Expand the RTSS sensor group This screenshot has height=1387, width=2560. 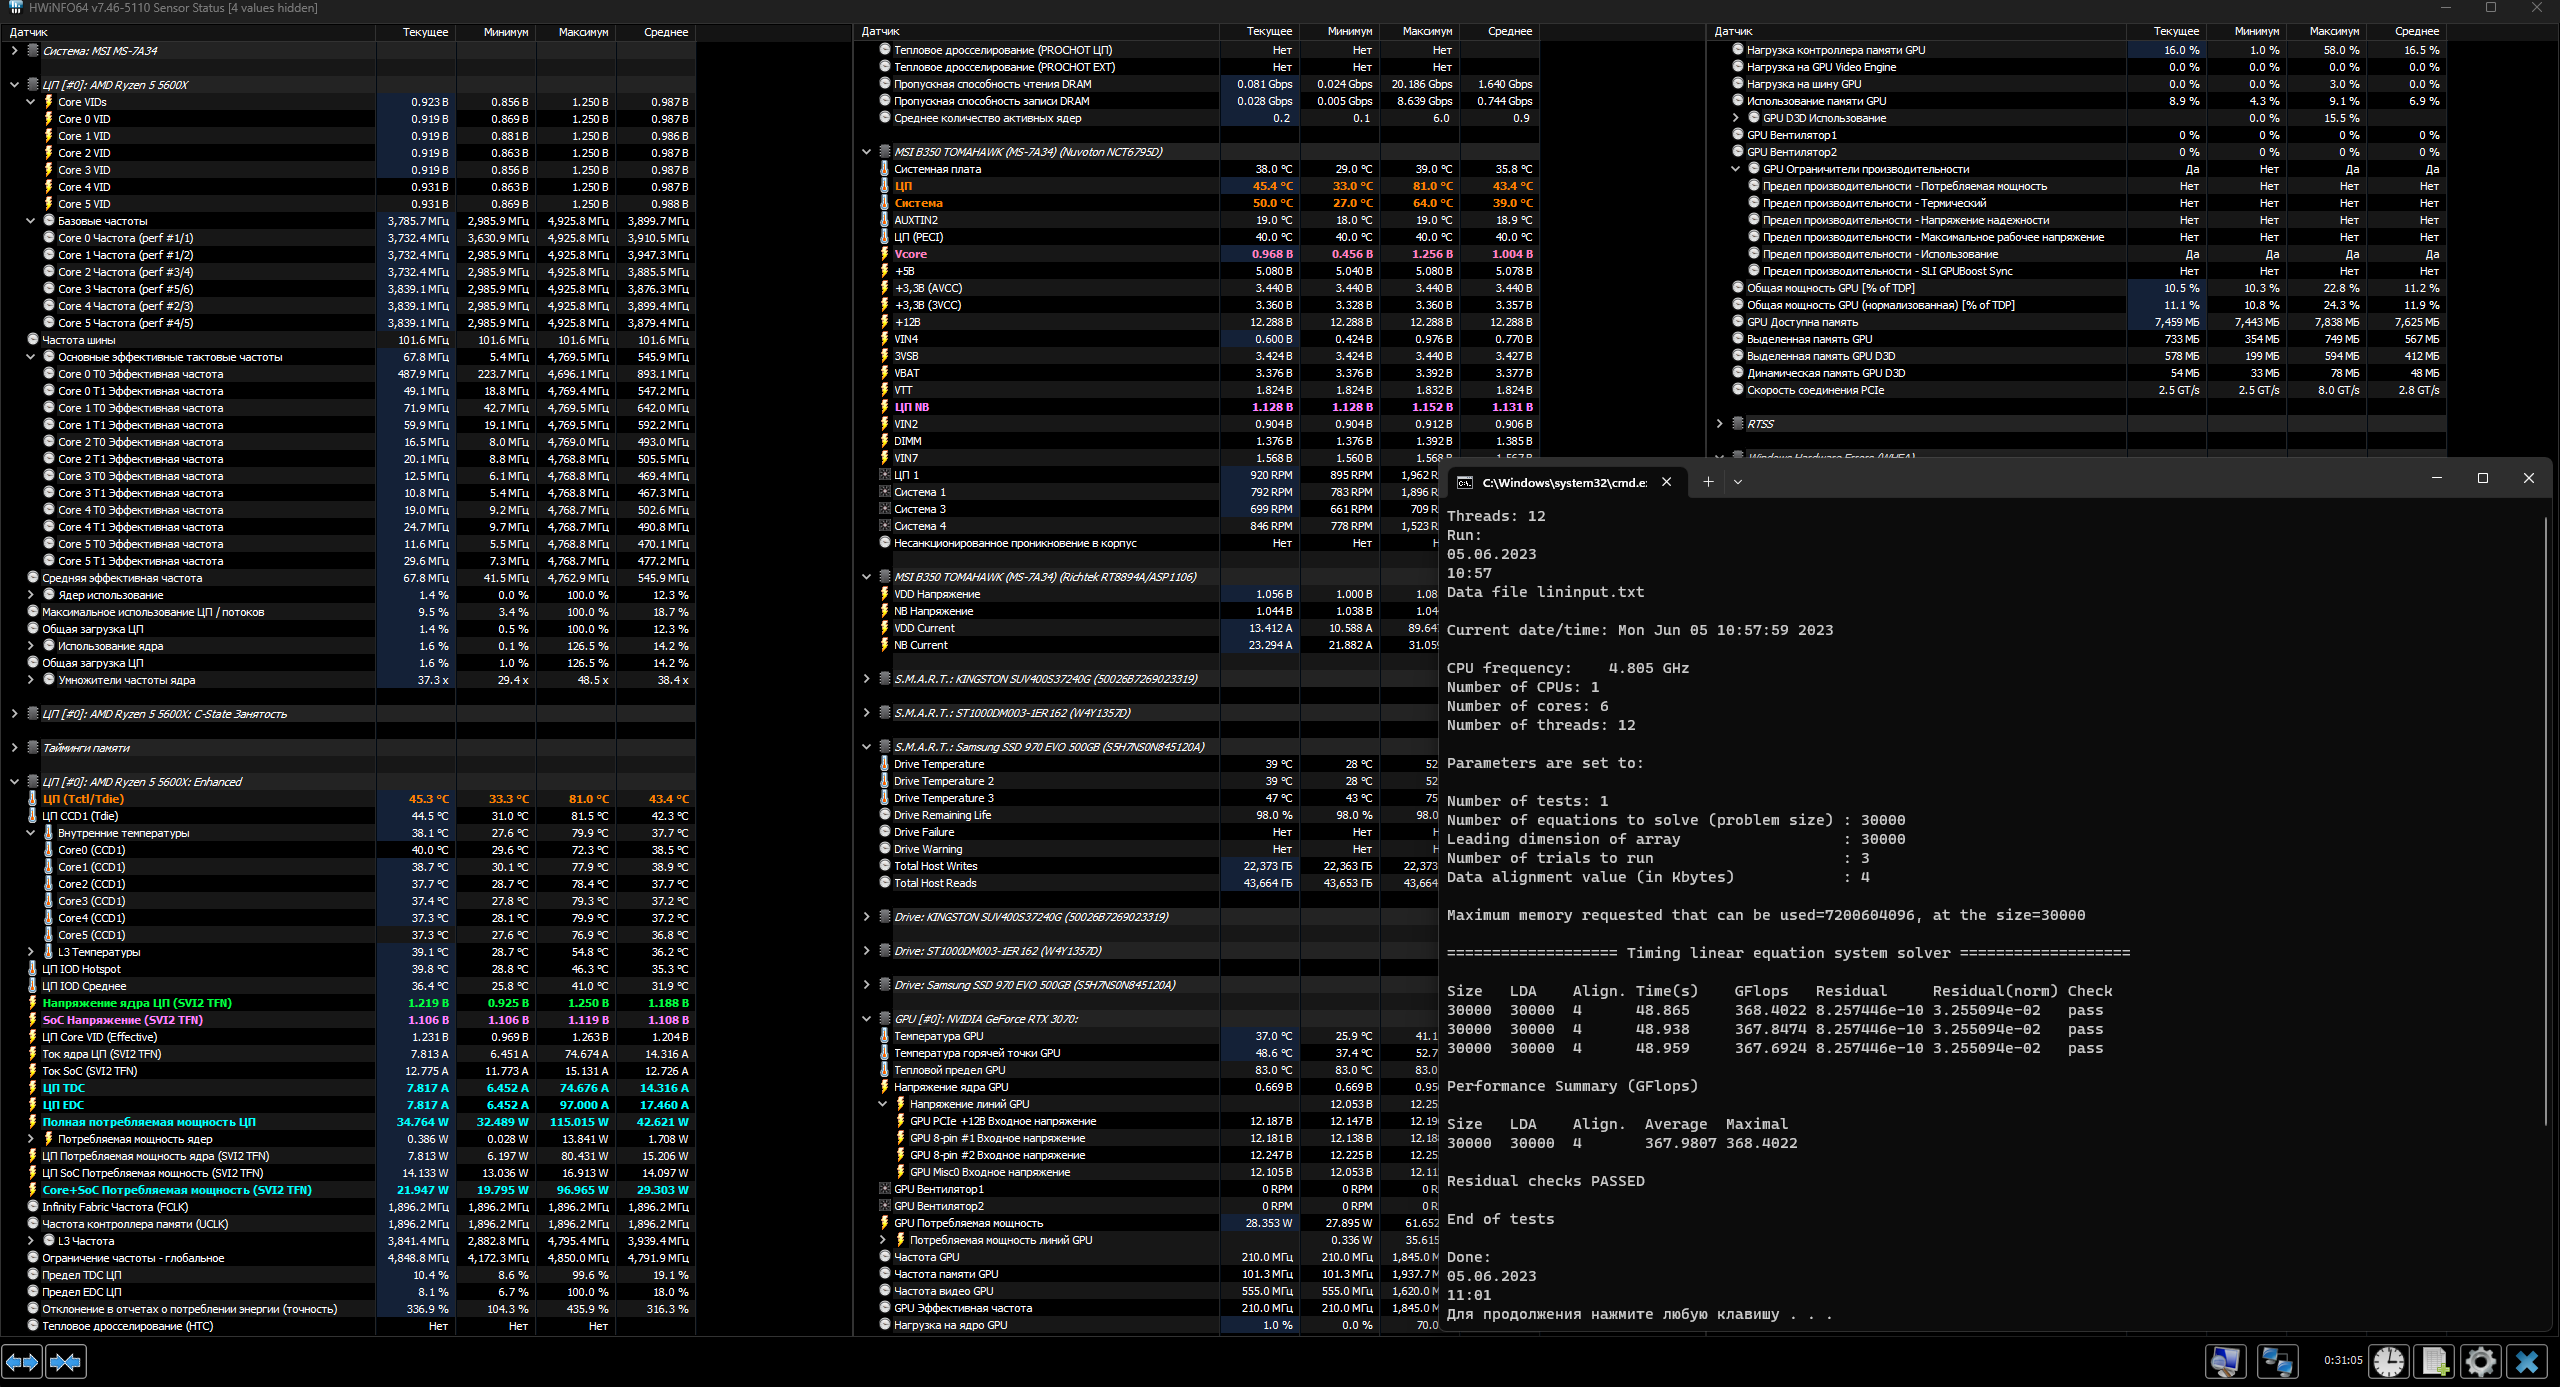[1719, 424]
